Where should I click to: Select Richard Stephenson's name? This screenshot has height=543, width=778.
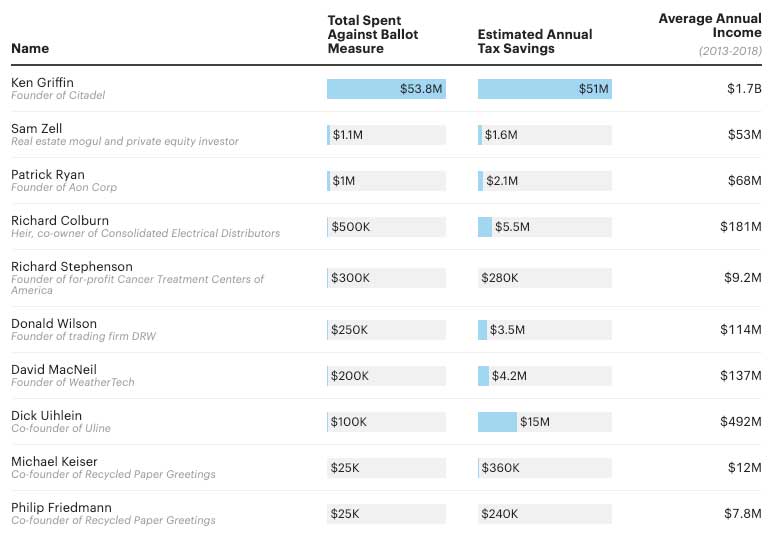71,266
